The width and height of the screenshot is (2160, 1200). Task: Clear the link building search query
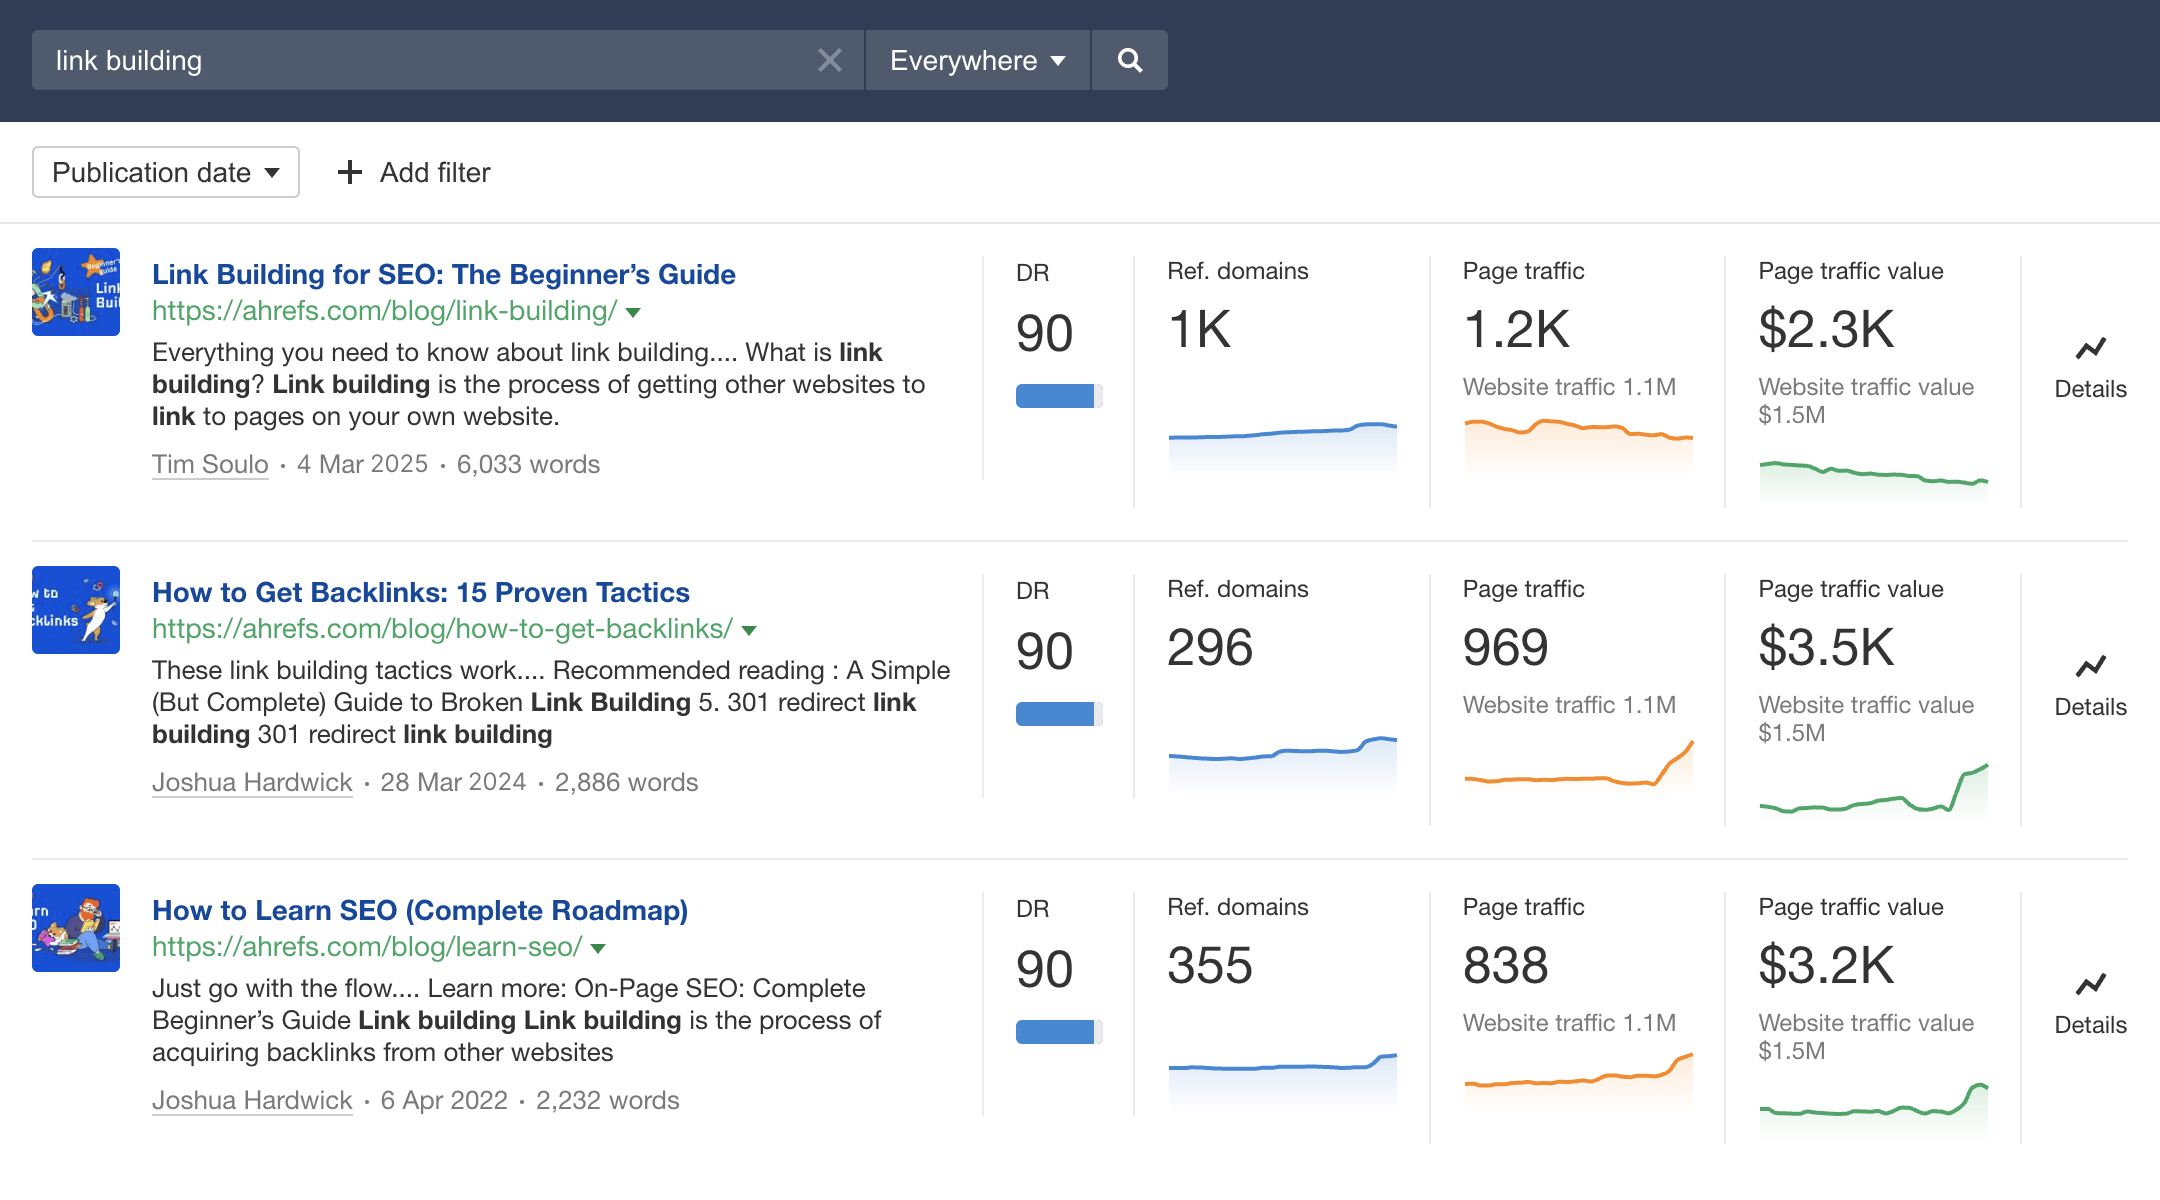coord(829,60)
